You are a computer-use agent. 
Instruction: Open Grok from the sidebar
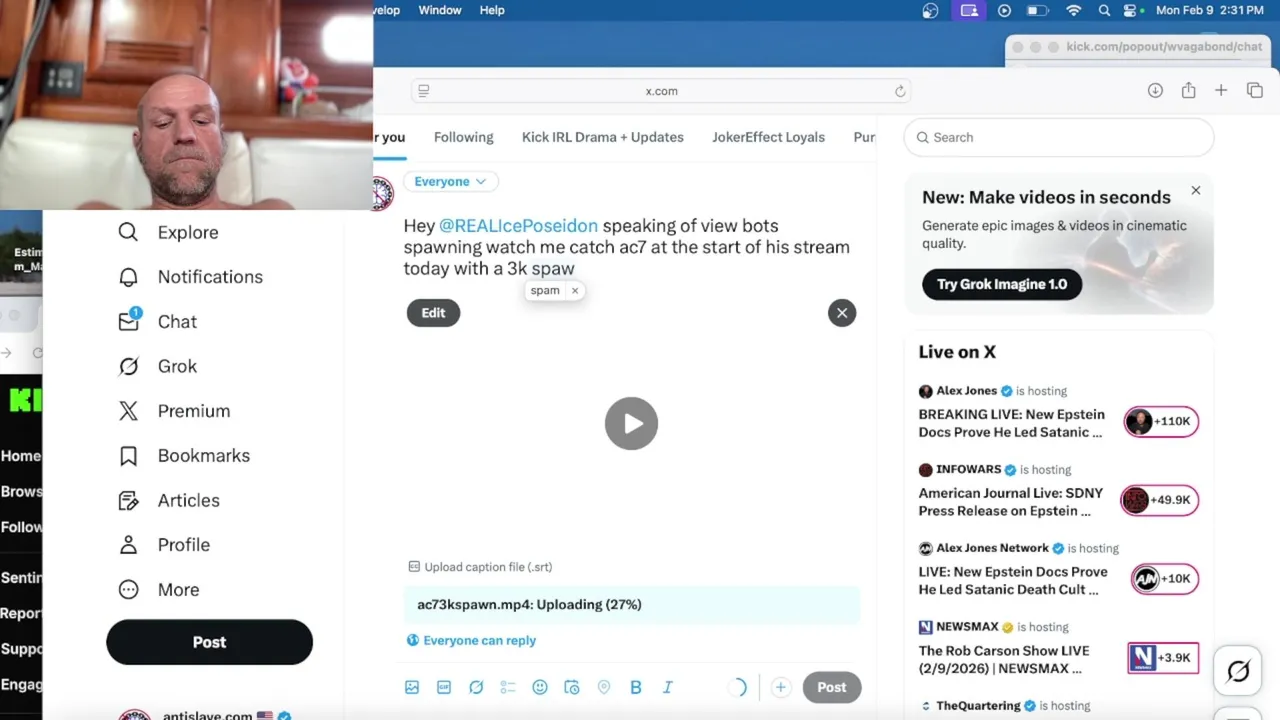coord(157,366)
